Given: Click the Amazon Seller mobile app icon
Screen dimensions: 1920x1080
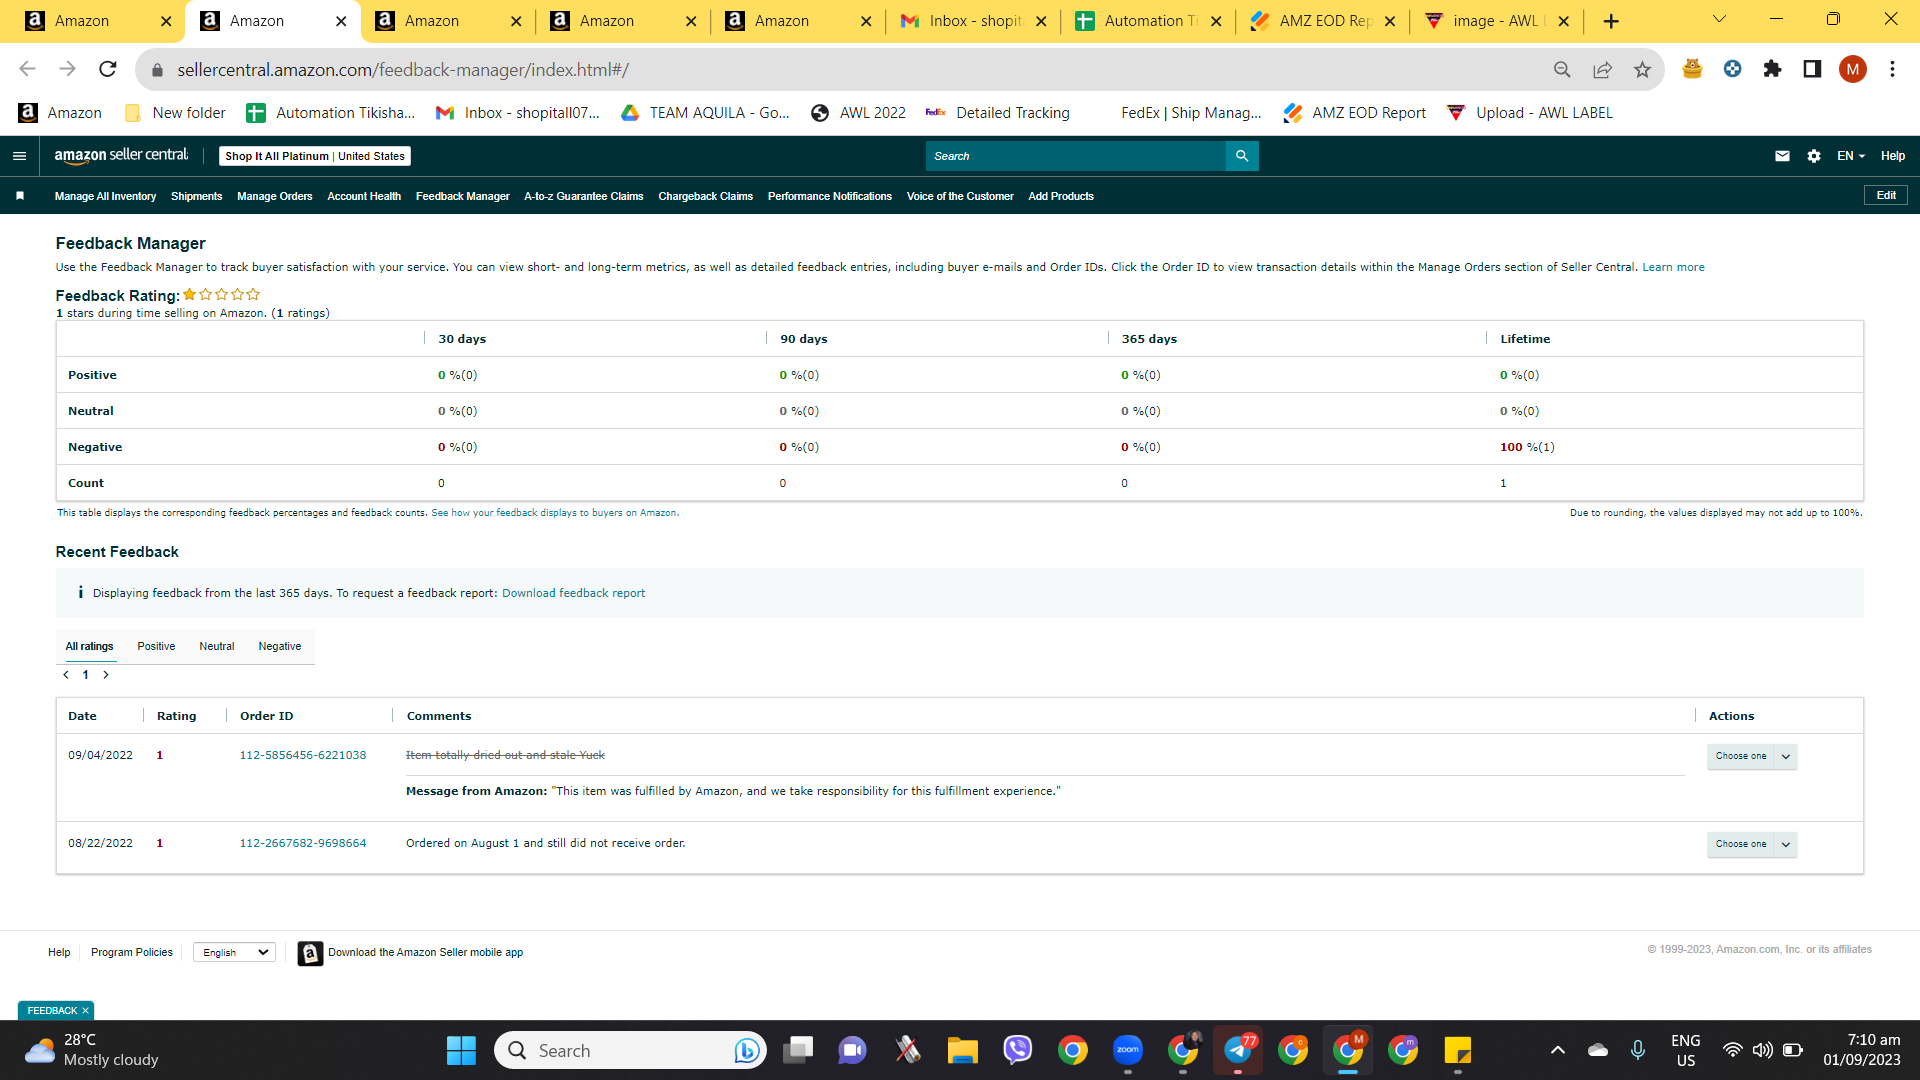Looking at the screenshot, I should 310,953.
